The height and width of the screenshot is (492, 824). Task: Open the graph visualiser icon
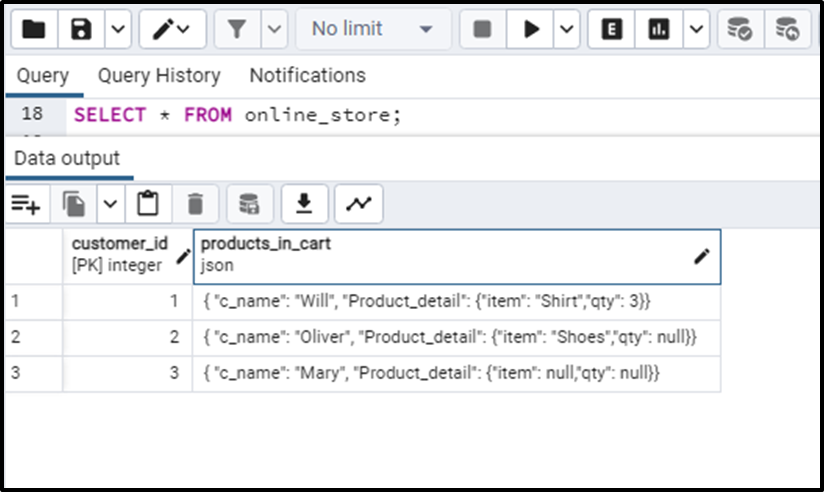[x=358, y=204]
